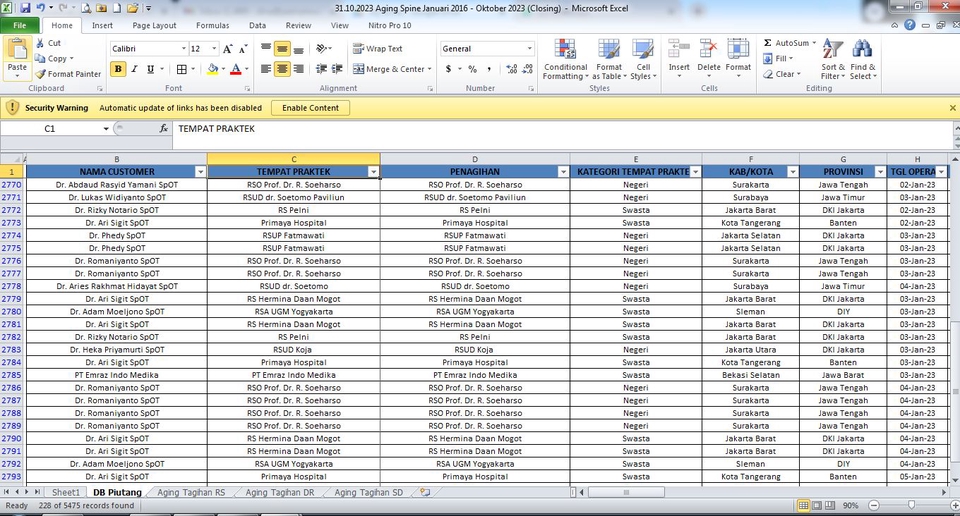Click the Delete cells icon
Screen dimensions: 960x516
pos(708,49)
